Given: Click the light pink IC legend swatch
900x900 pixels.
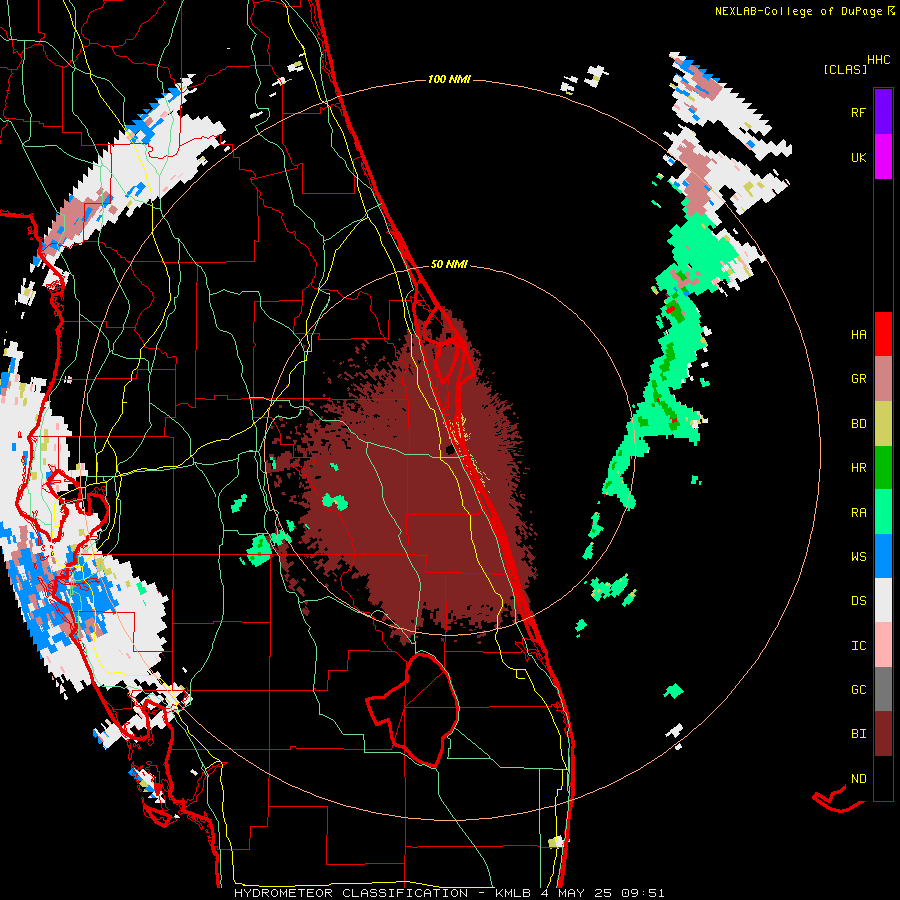Looking at the screenshot, I should [883, 645].
